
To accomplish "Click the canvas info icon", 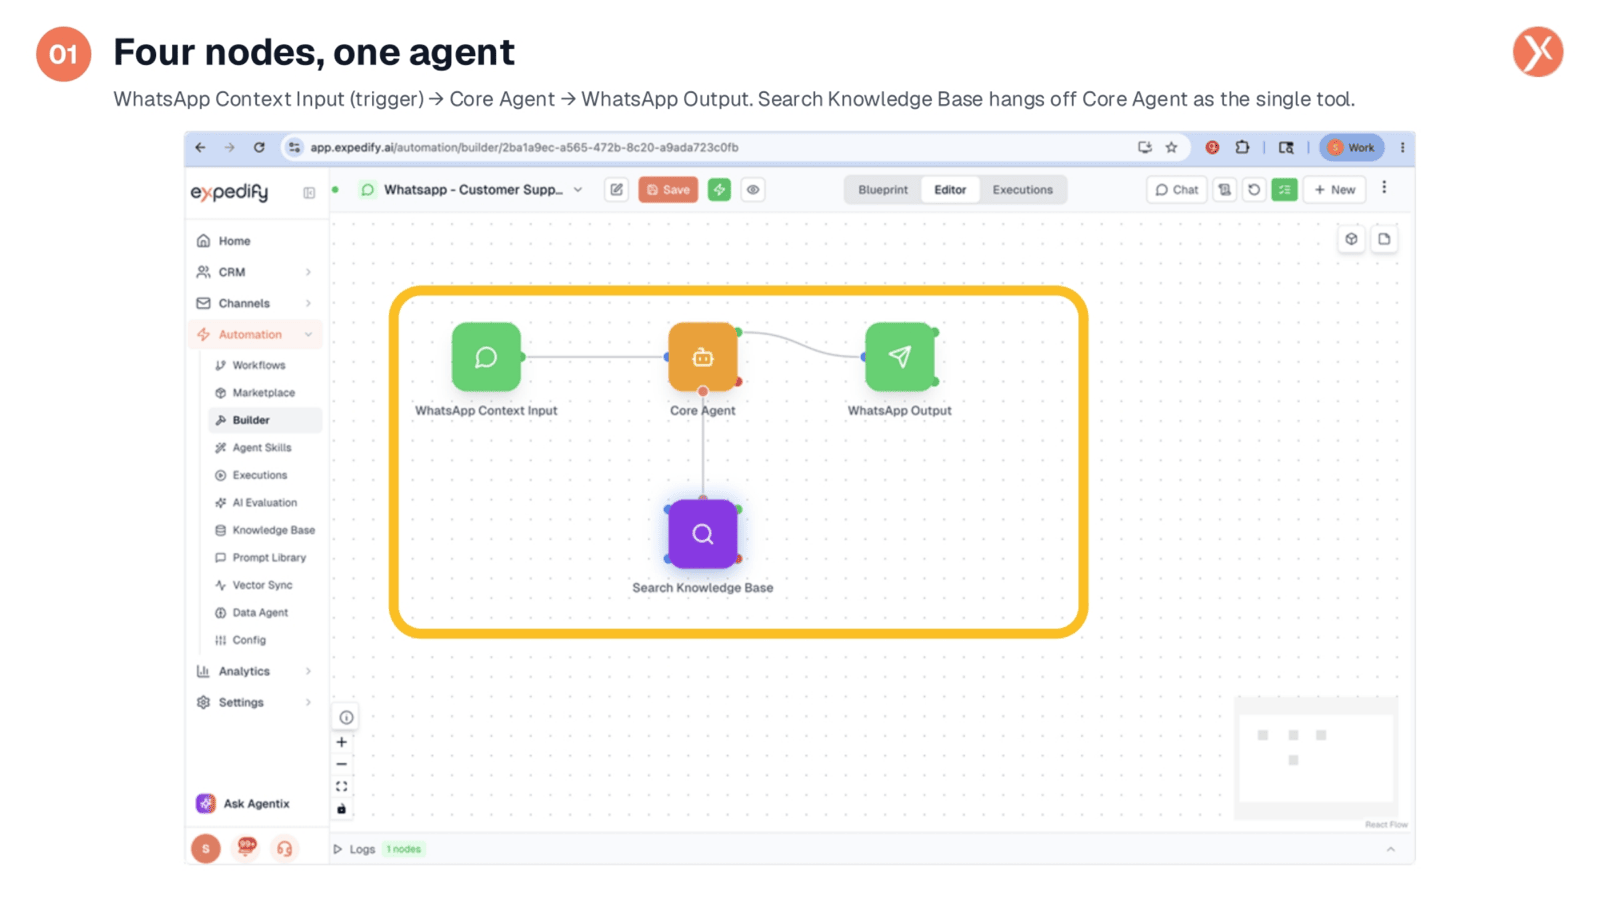I will pyautogui.click(x=346, y=717).
